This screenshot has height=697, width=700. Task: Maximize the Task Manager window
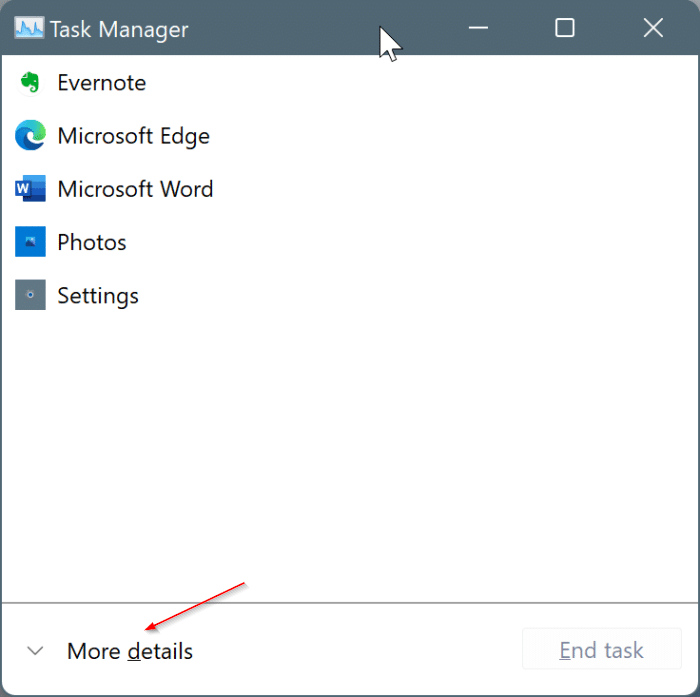coord(565,28)
